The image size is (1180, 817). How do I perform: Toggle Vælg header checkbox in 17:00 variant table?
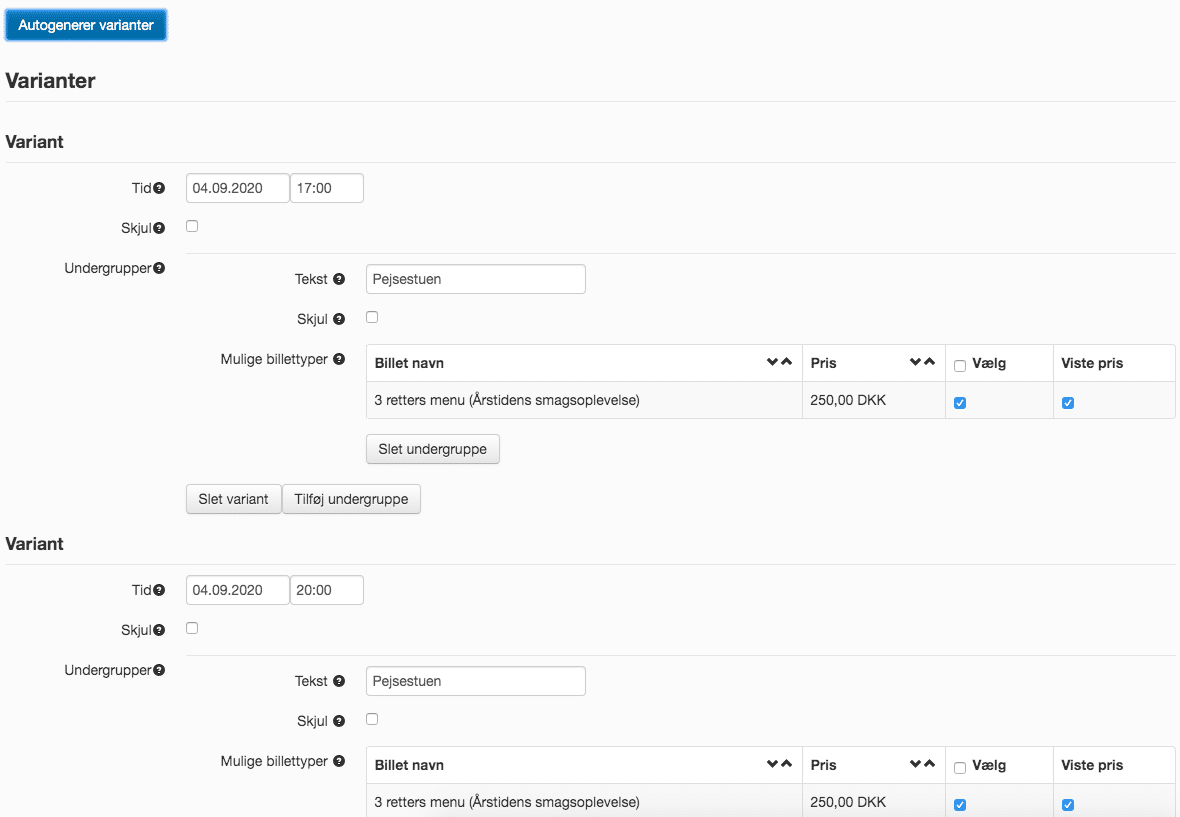960,366
